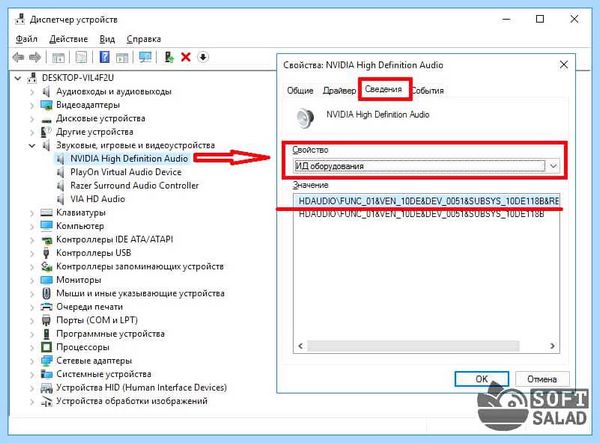Image resolution: width=600 pixels, height=443 pixels.
Task: Open the Свойство dropdown arrow
Action: point(553,166)
